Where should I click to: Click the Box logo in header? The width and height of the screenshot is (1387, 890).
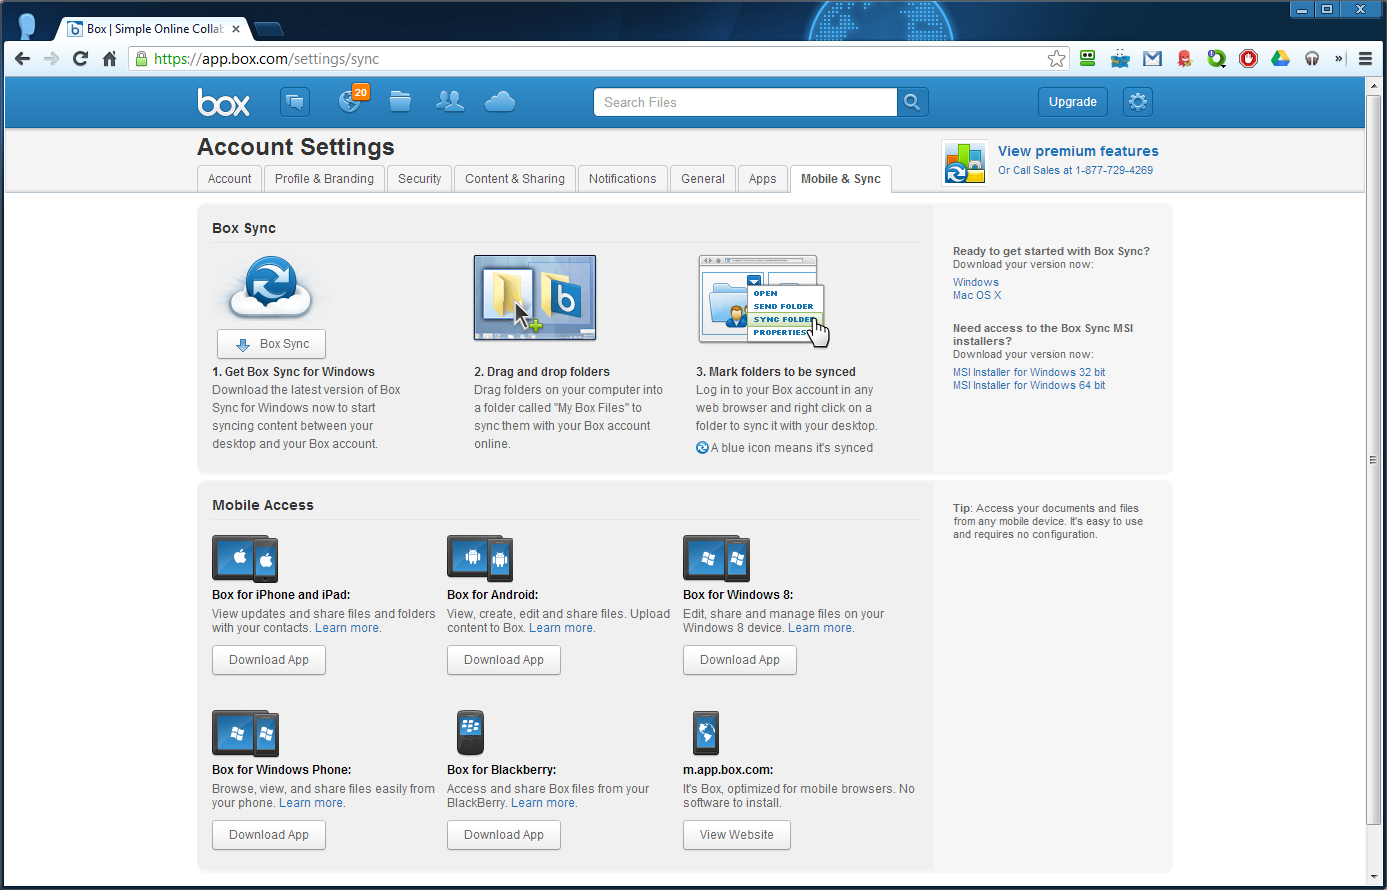pyautogui.click(x=224, y=102)
